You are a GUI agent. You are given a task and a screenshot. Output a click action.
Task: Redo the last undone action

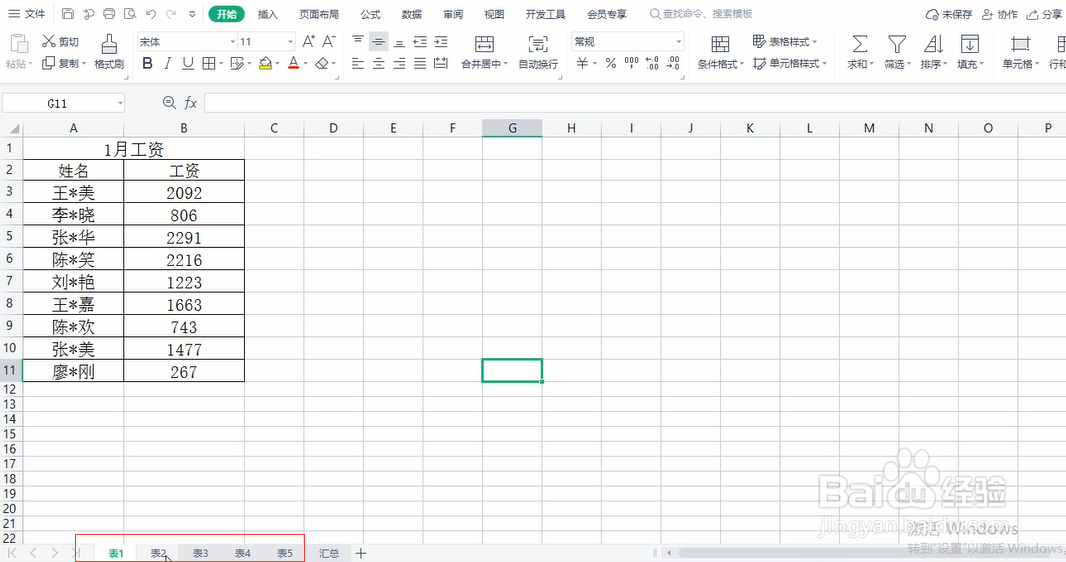171,14
